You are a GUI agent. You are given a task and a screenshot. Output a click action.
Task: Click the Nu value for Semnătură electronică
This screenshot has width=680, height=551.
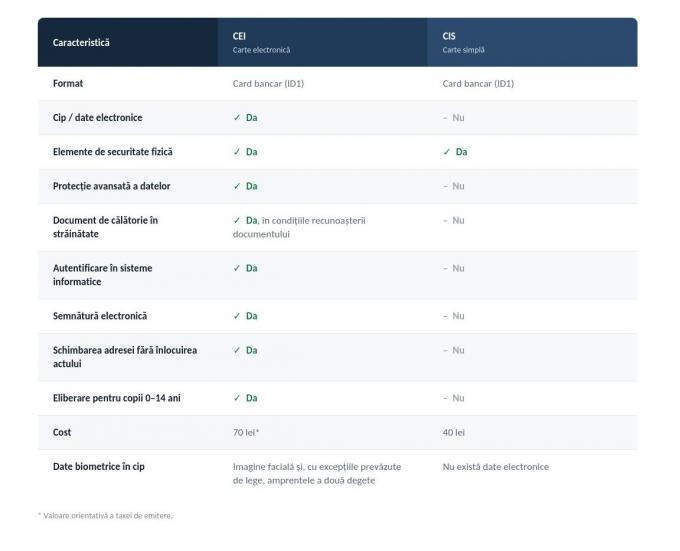(458, 316)
